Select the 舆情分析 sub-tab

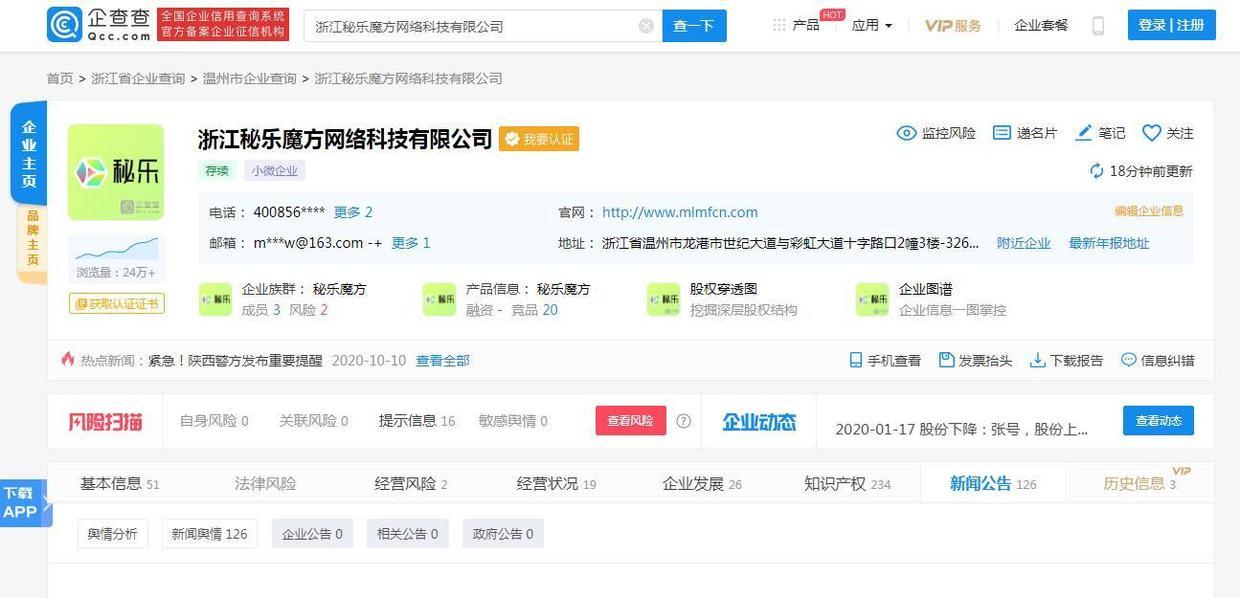pyautogui.click(x=113, y=534)
